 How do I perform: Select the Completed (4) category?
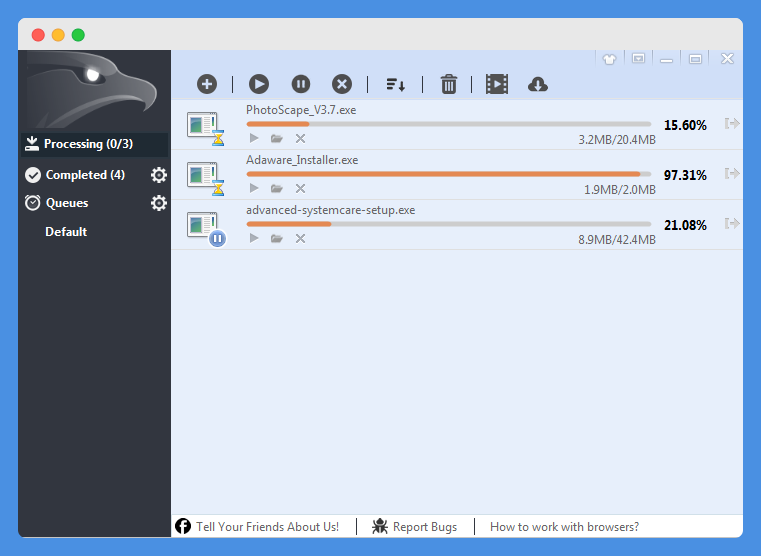pos(76,175)
